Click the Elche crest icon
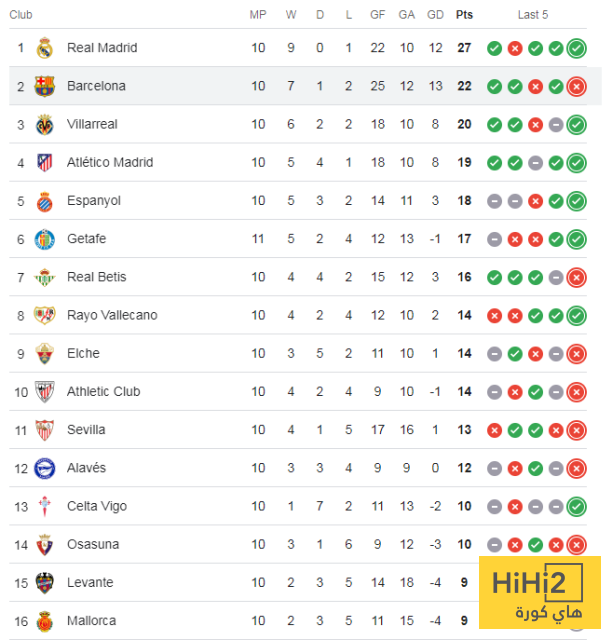 [44, 353]
